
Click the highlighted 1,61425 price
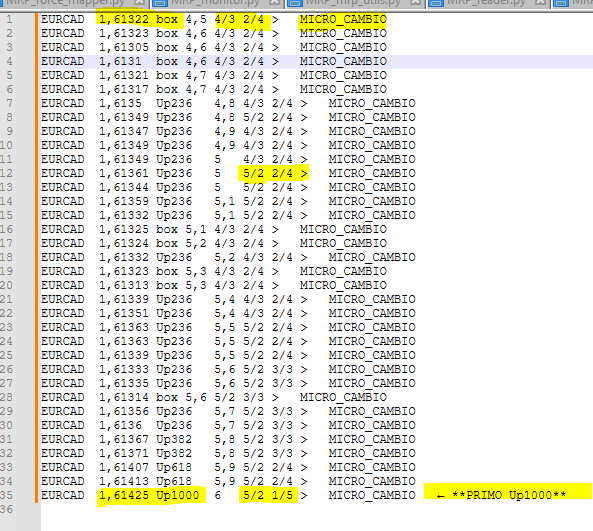click(124, 495)
